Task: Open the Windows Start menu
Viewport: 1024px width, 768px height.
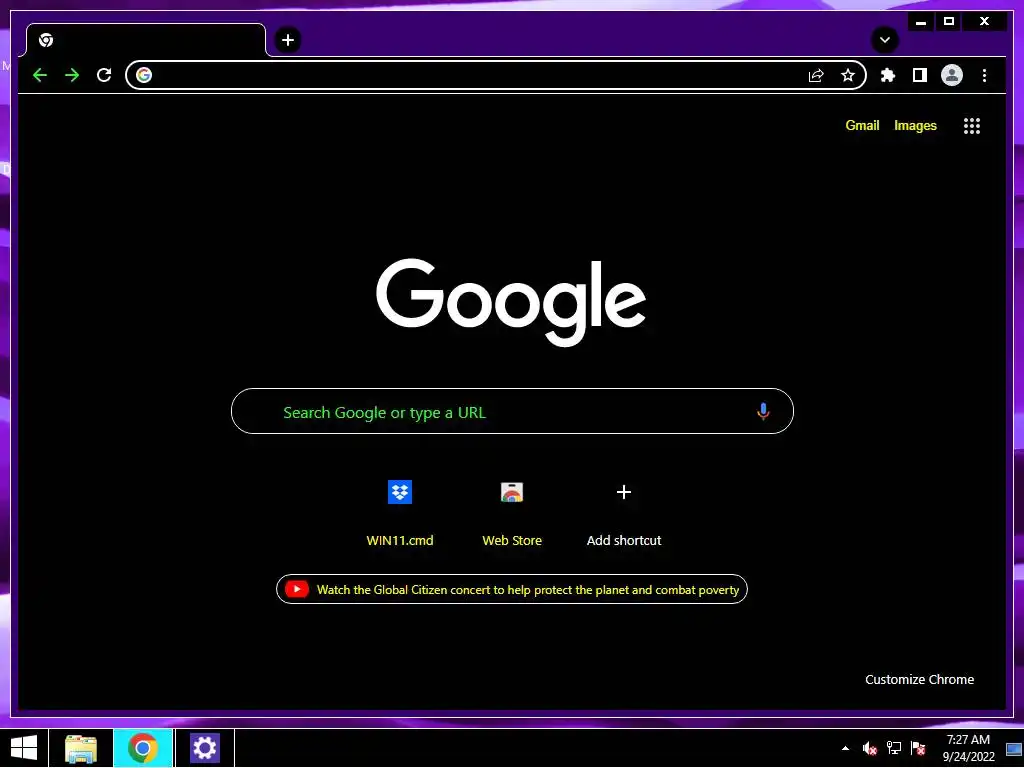Action: click(24, 748)
